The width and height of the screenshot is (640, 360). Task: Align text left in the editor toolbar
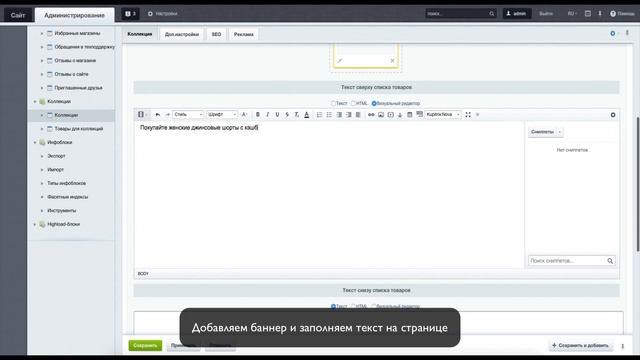coord(339,115)
